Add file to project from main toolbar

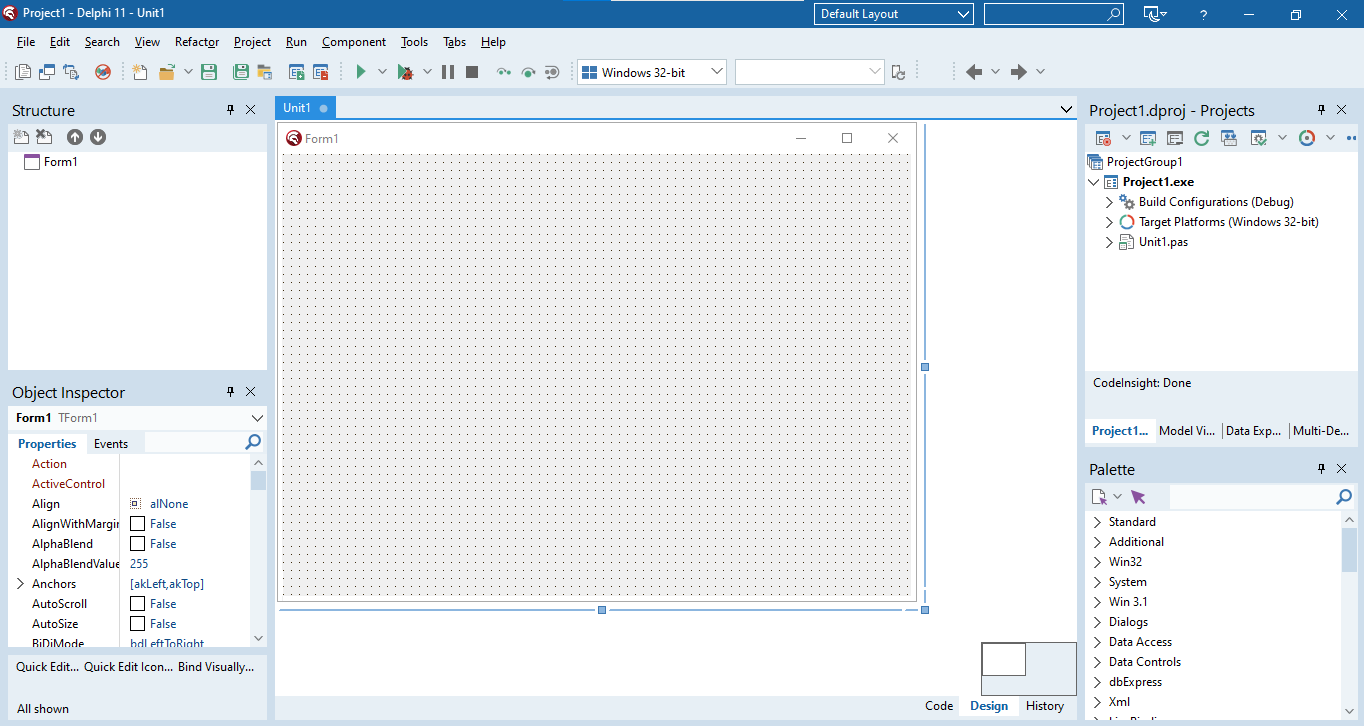[297, 72]
